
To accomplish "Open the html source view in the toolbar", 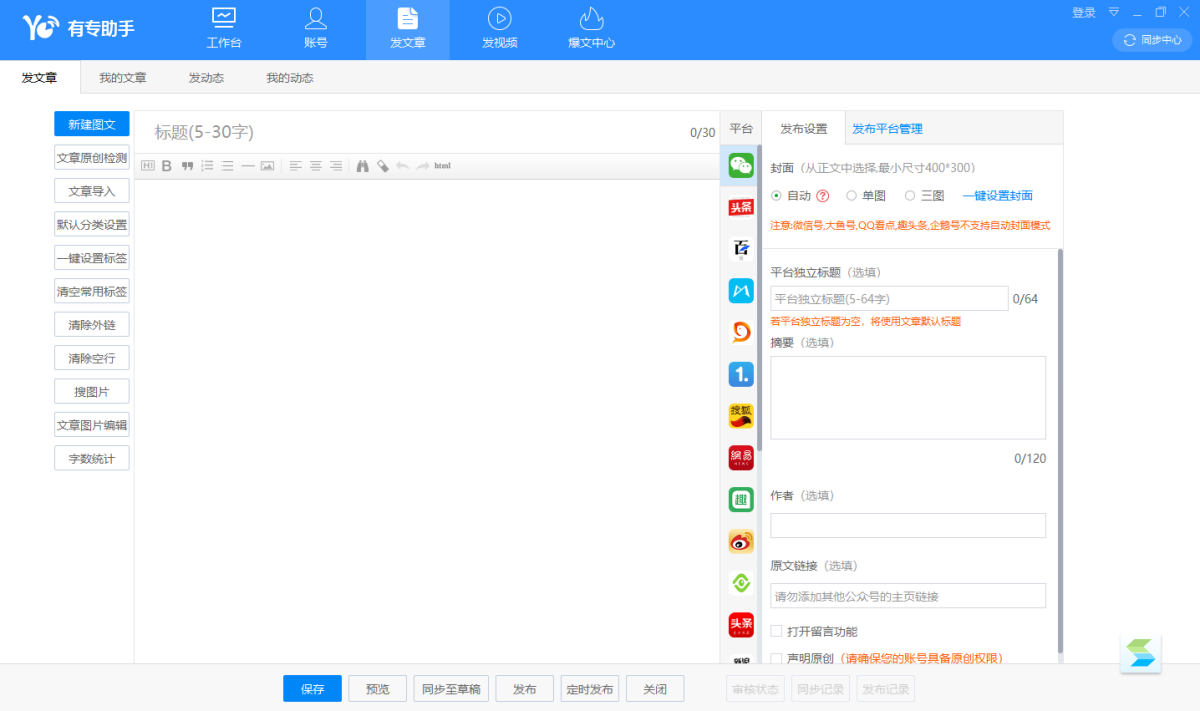I will (x=442, y=166).
